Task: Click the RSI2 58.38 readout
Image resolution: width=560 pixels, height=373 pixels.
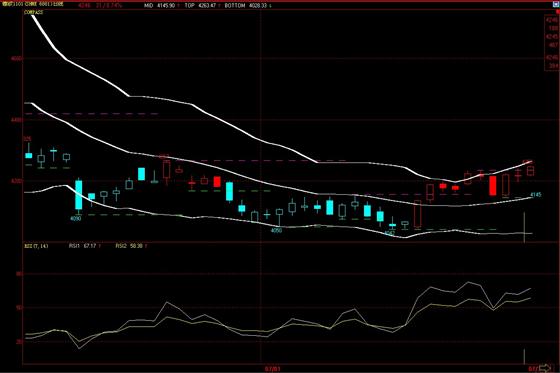Action: point(129,246)
